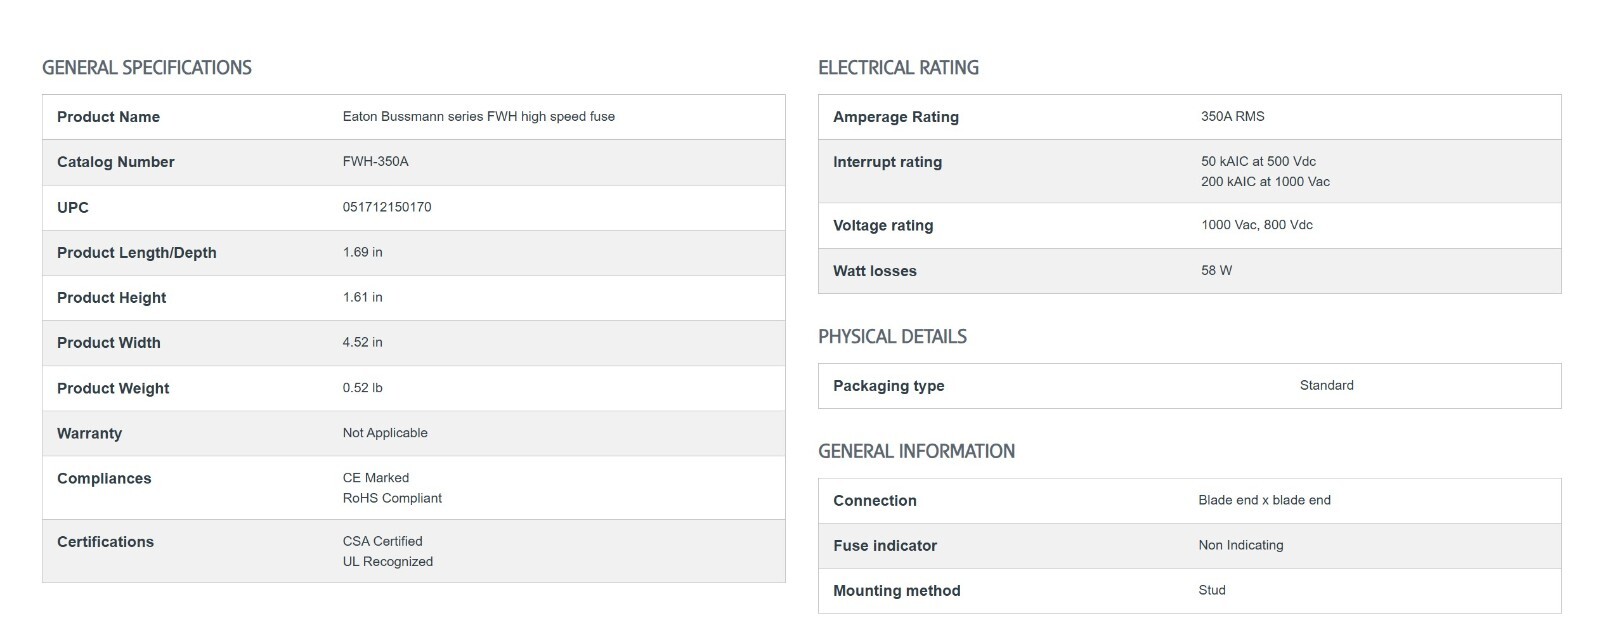
Task: Click the Standard packaging type value
Action: pos(1326,386)
